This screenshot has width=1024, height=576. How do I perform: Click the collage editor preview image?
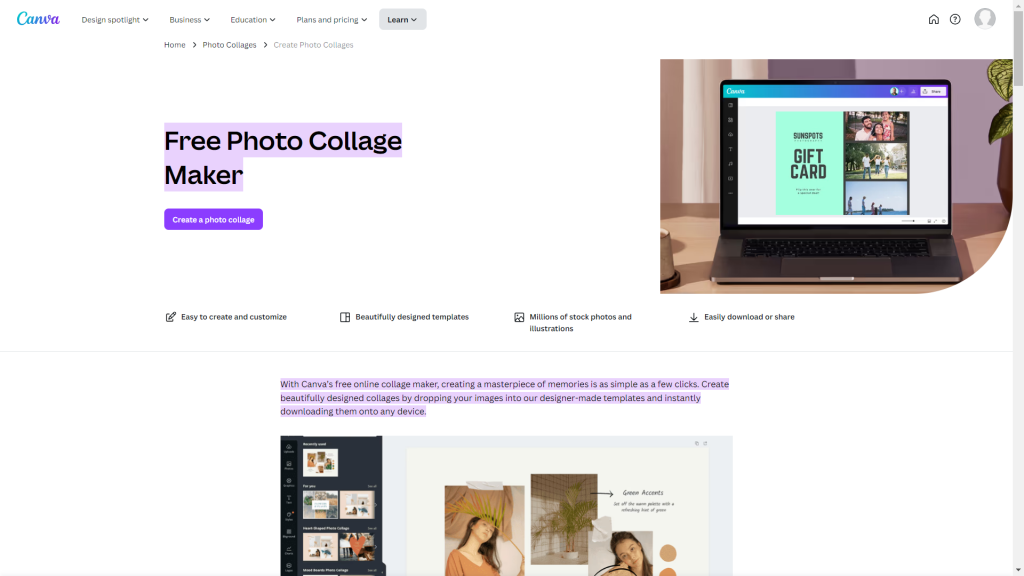pos(506,506)
